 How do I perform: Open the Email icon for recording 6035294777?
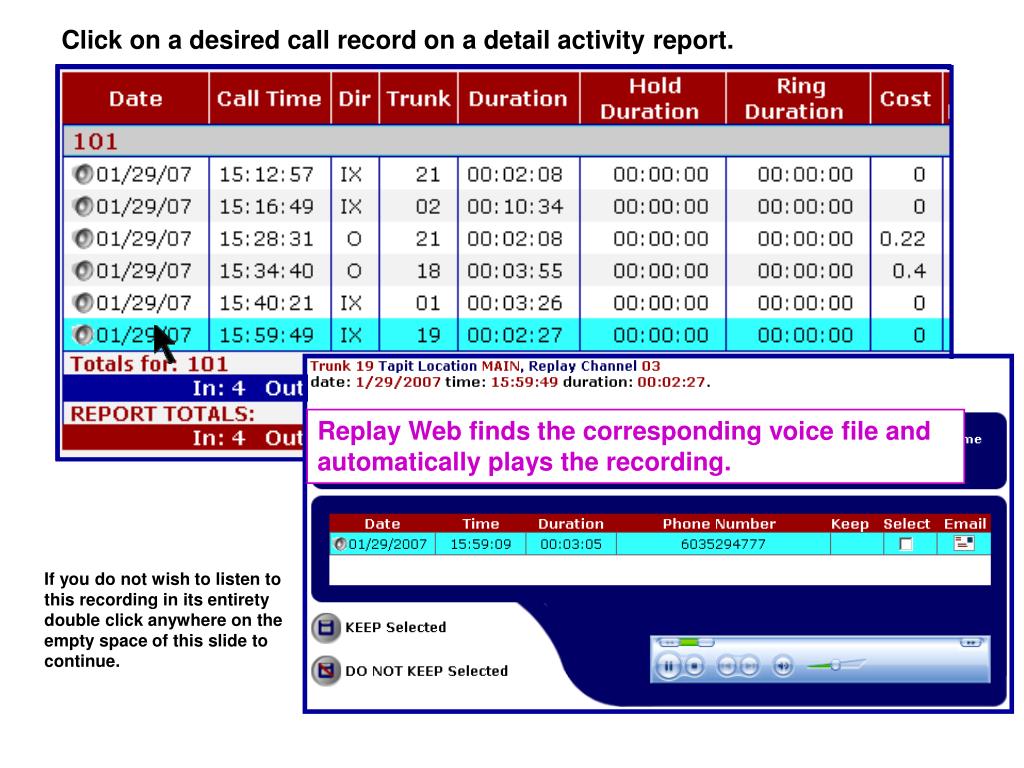click(x=964, y=543)
